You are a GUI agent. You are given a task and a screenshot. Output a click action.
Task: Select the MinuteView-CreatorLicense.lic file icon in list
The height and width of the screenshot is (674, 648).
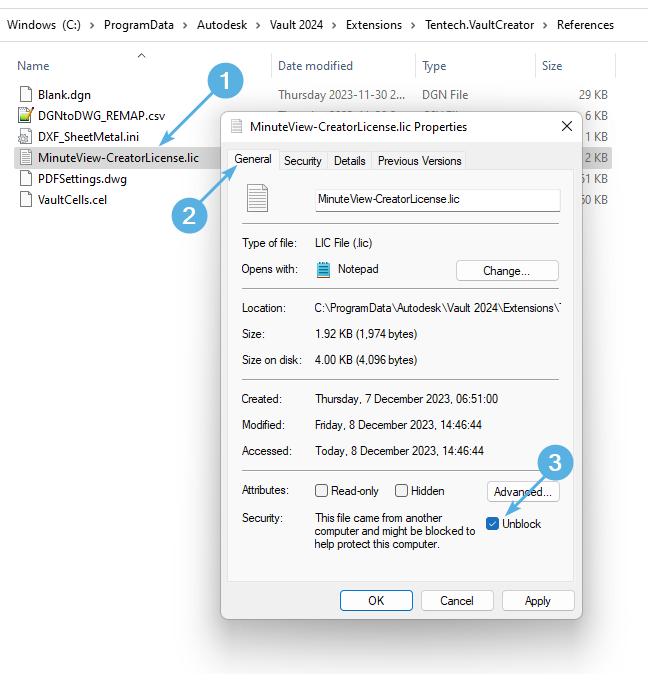26,157
